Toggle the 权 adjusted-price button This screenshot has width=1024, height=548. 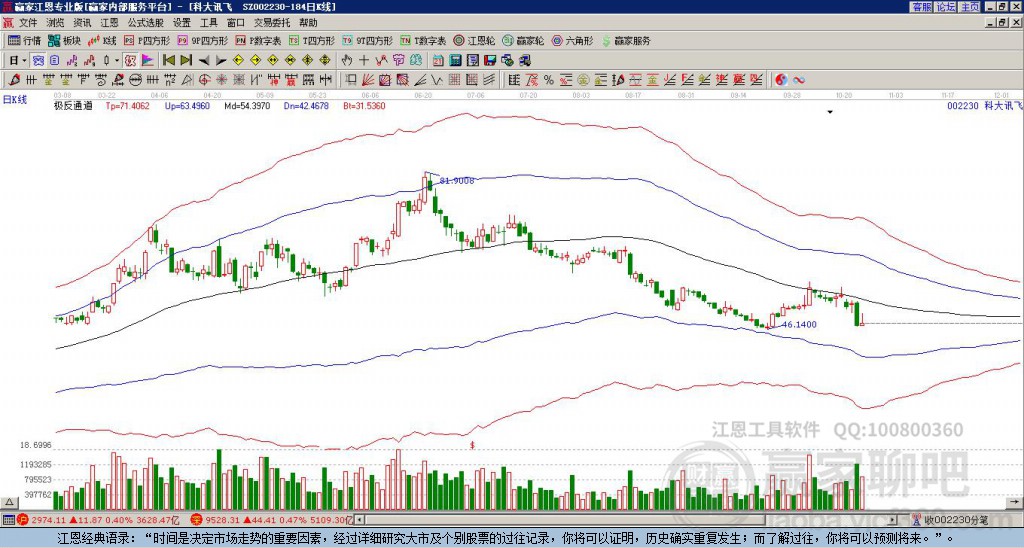(131, 60)
